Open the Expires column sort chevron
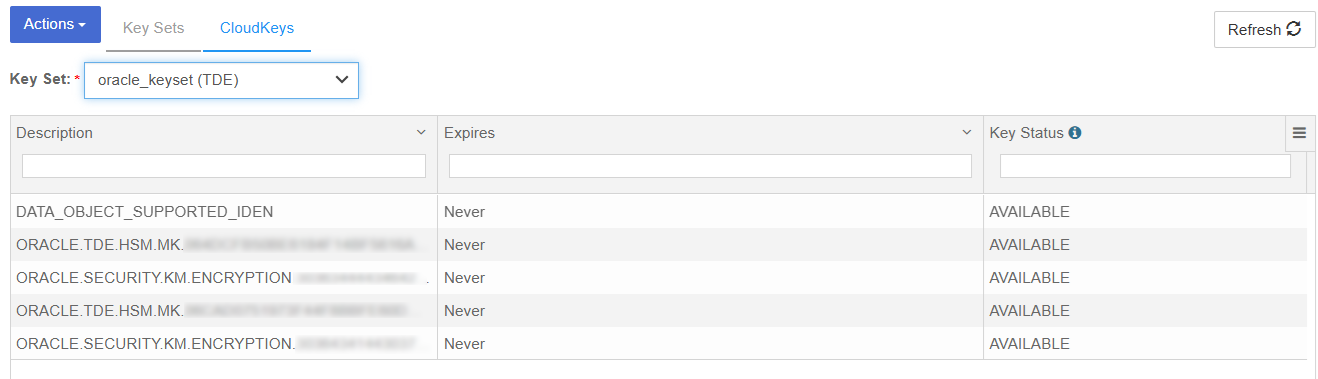 click(967, 133)
